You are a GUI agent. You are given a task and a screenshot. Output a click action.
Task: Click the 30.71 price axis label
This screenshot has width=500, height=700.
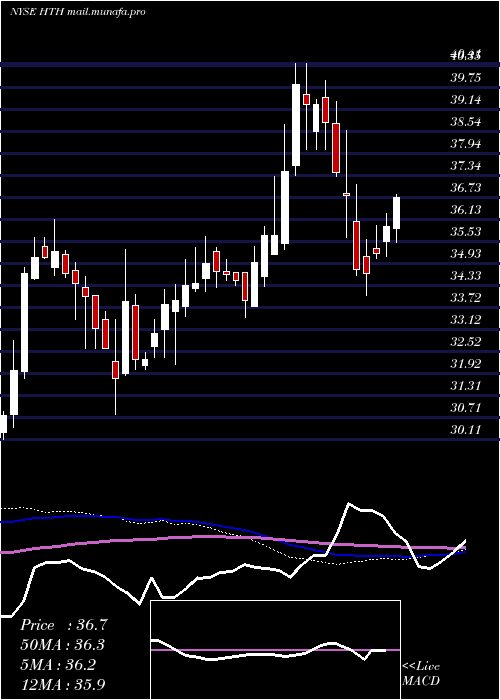tap(466, 408)
